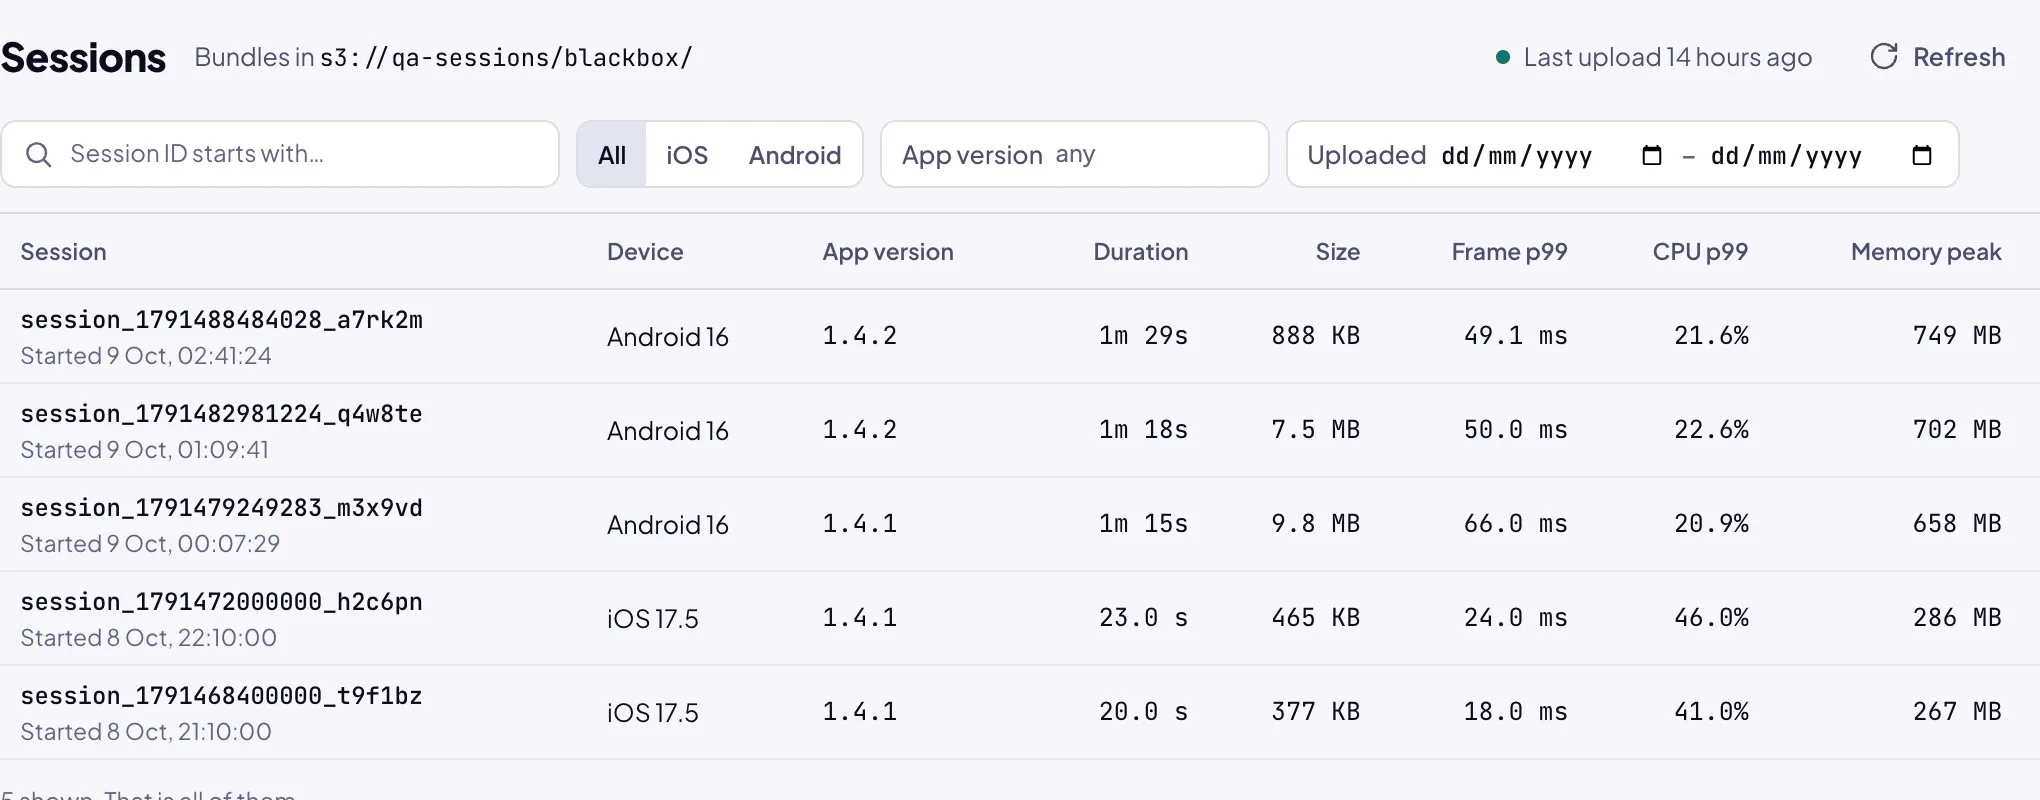Click the green upload status dot
Image resolution: width=2040 pixels, height=800 pixels.
(x=1502, y=57)
